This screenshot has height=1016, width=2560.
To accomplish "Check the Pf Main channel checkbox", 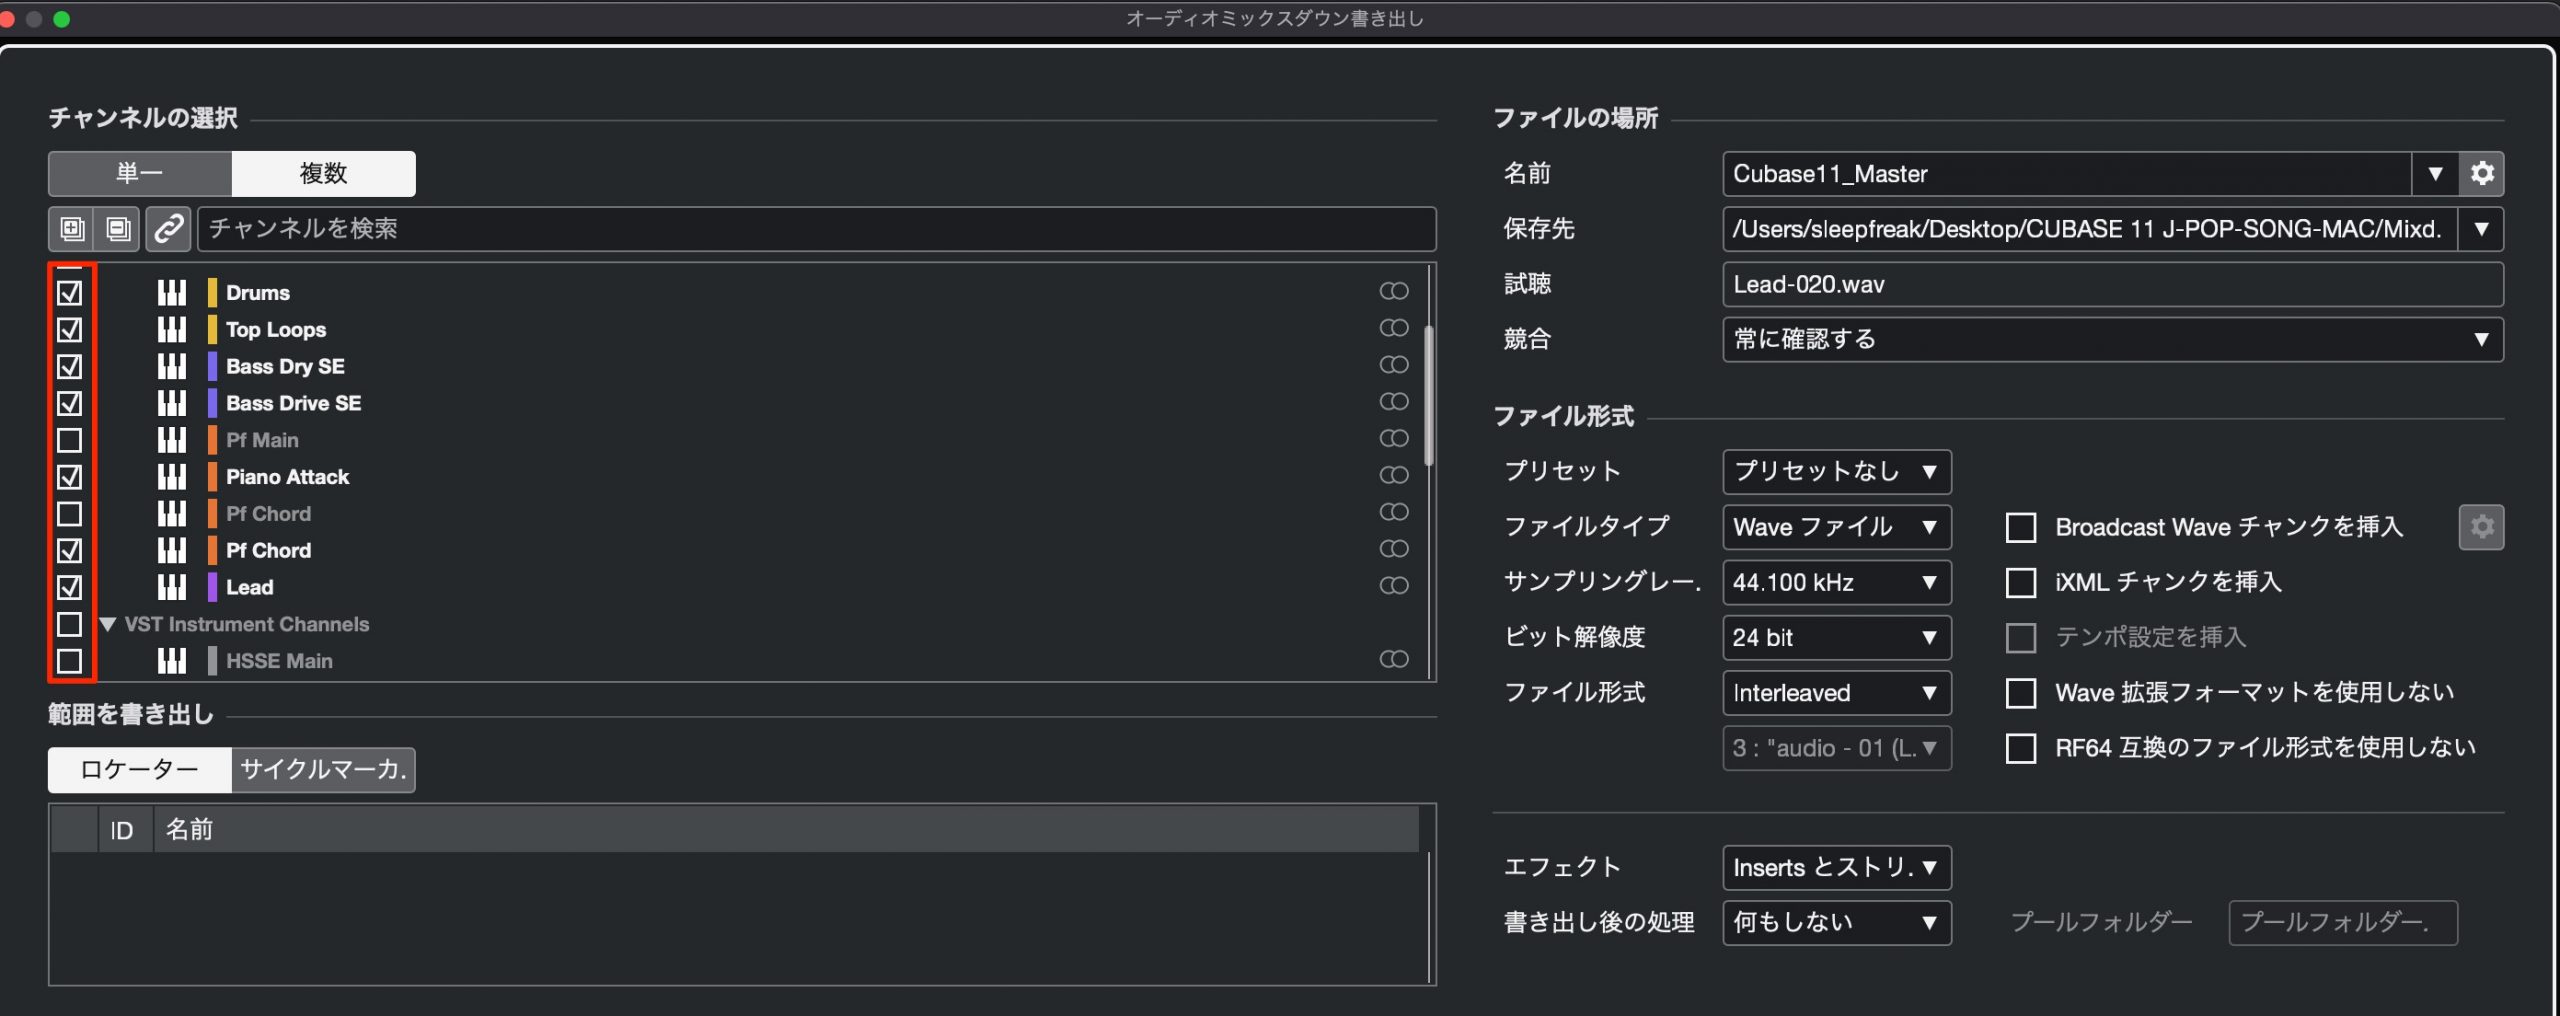I will 69,440.
